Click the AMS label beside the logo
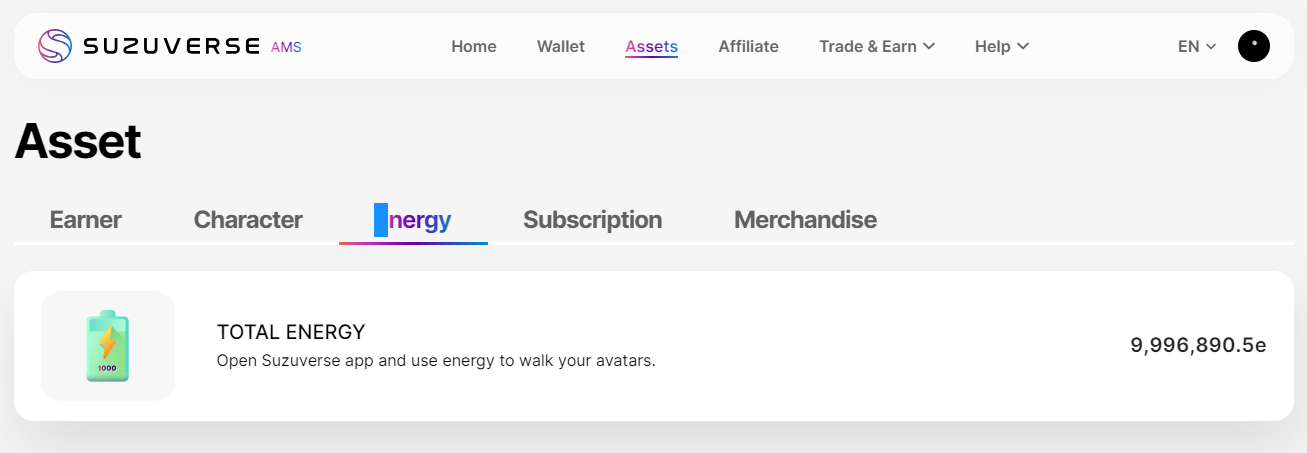Viewport: 1307px width, 453px height. click(286, 47)
